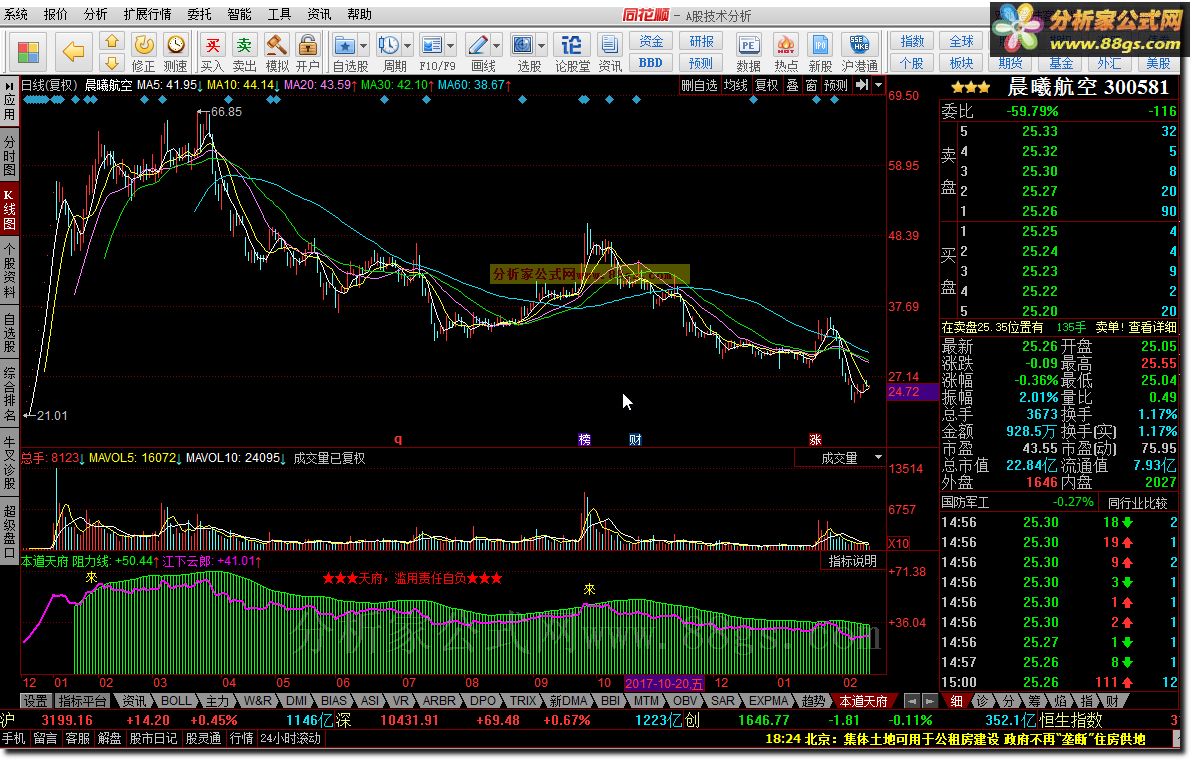
Task: Open the 测速 speed test icon
Action: click(176, 52)
